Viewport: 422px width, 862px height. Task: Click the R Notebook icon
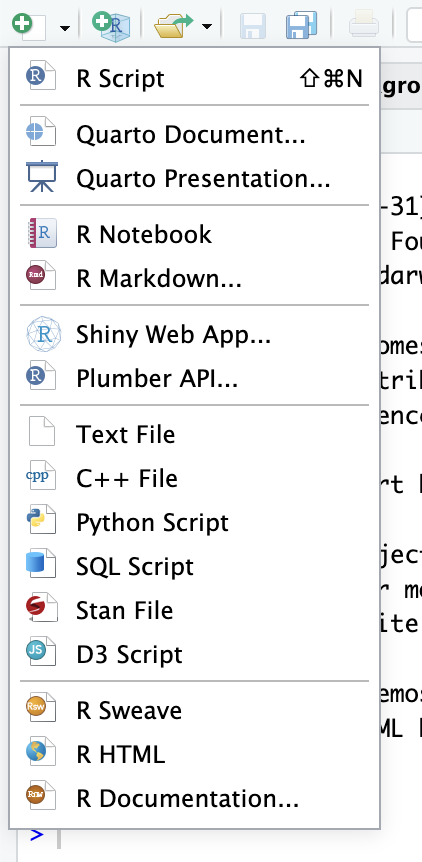point(42,233)
